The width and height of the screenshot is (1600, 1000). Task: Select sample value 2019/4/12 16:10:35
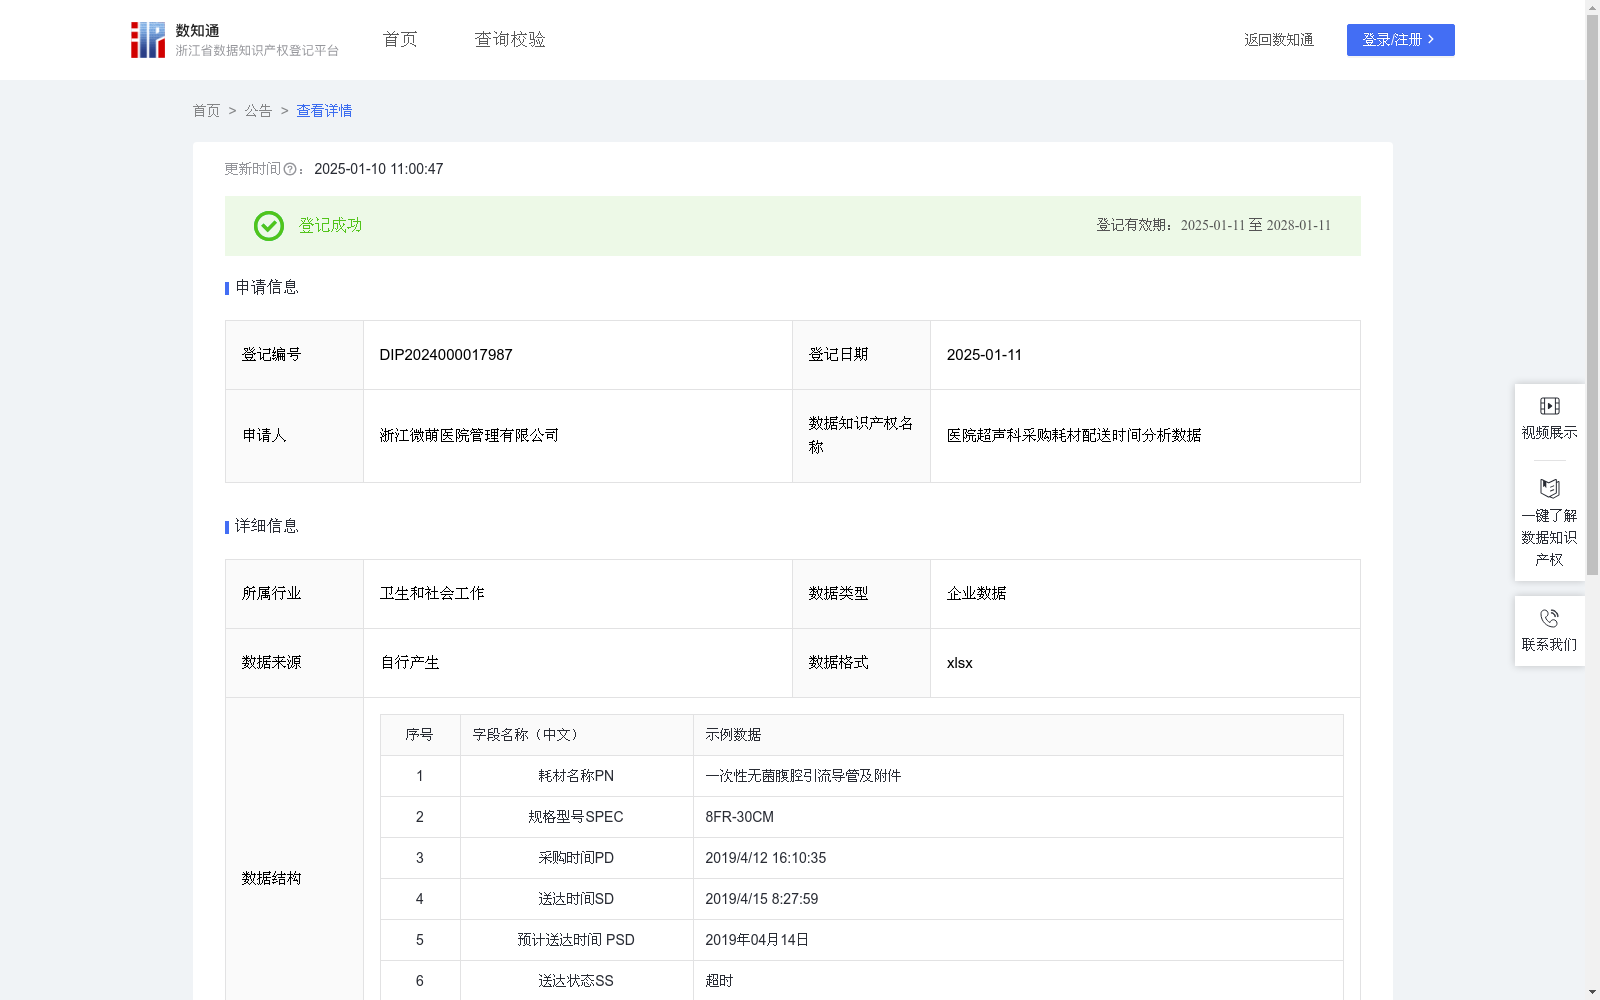pos(765,858)
